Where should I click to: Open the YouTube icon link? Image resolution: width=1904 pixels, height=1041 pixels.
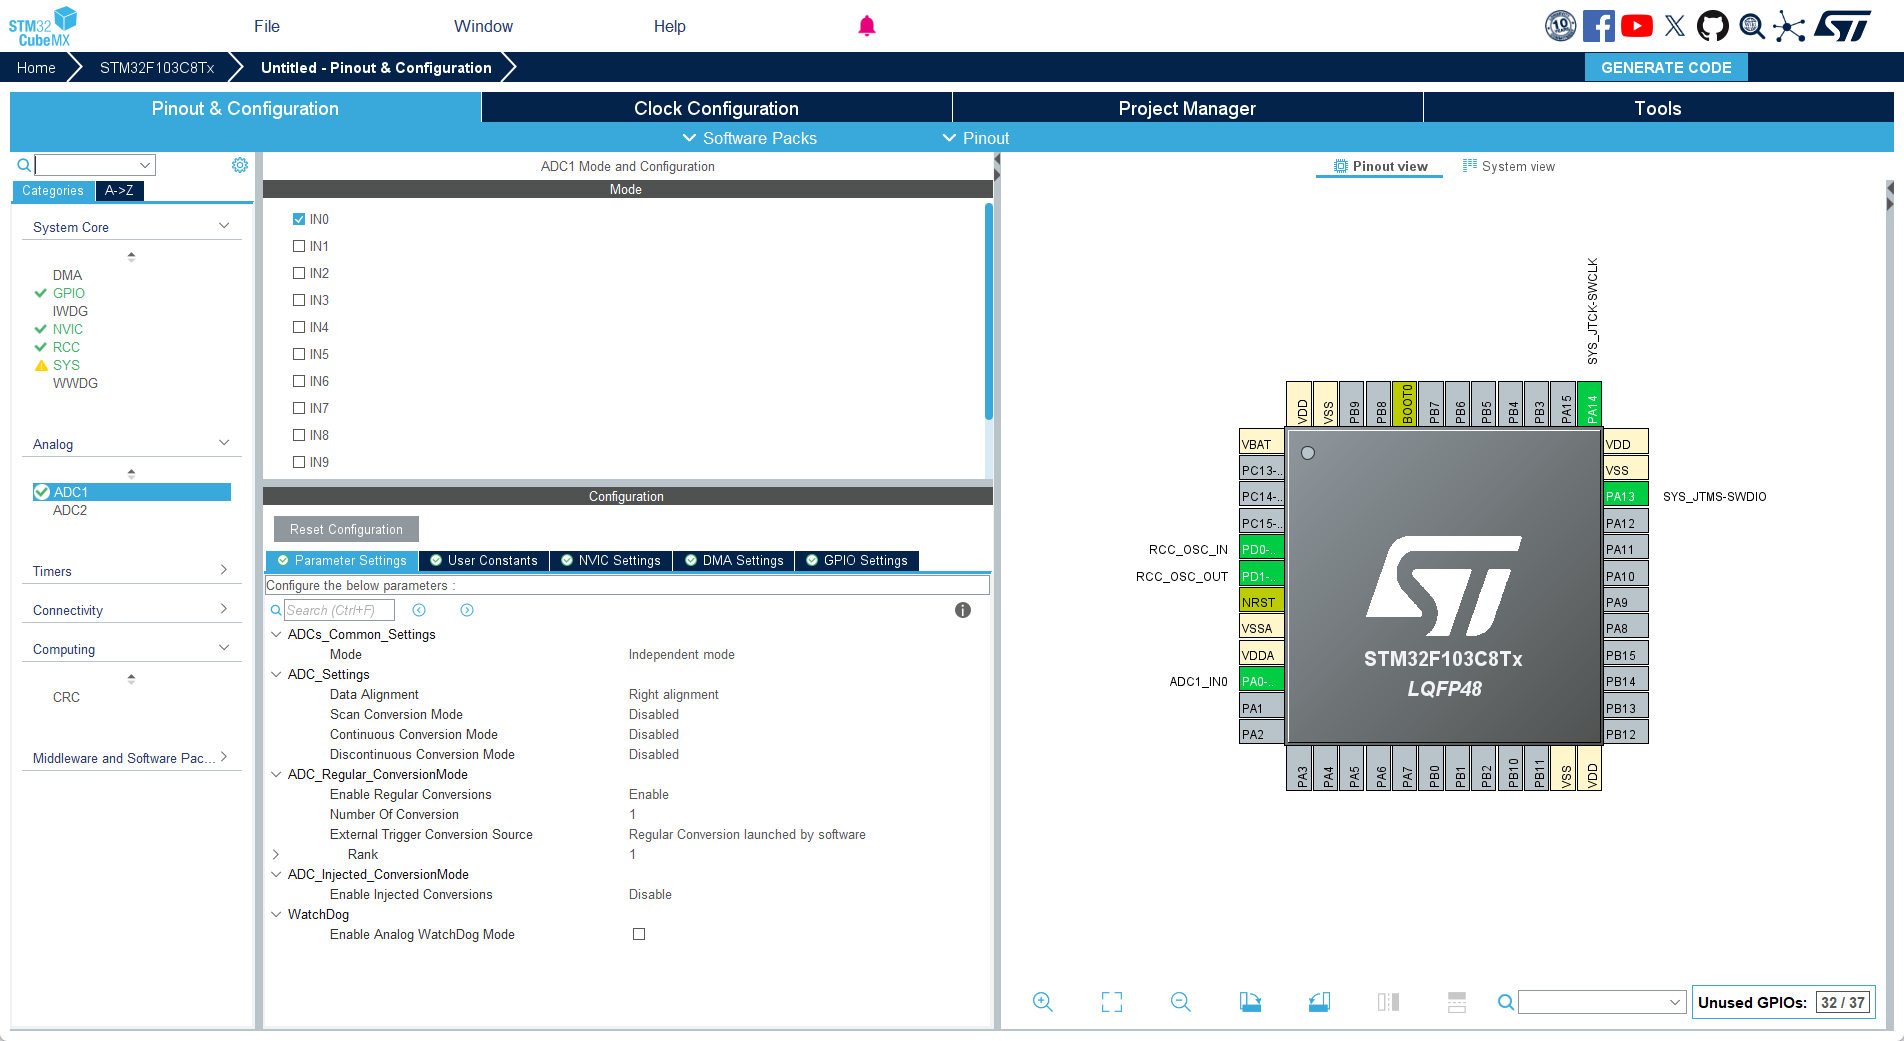[1636, 26]
